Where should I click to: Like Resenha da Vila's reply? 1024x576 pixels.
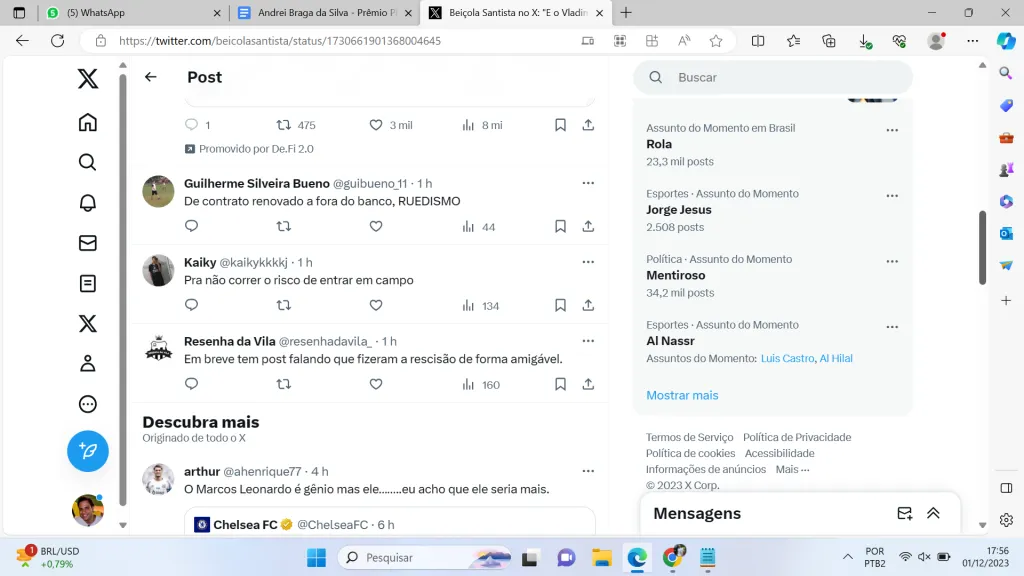(376, 384)
